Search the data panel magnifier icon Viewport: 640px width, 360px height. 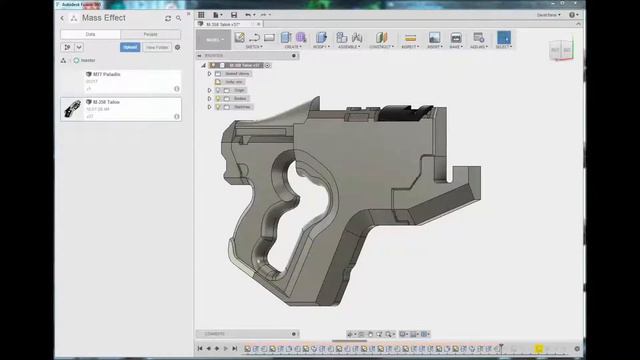179,18
